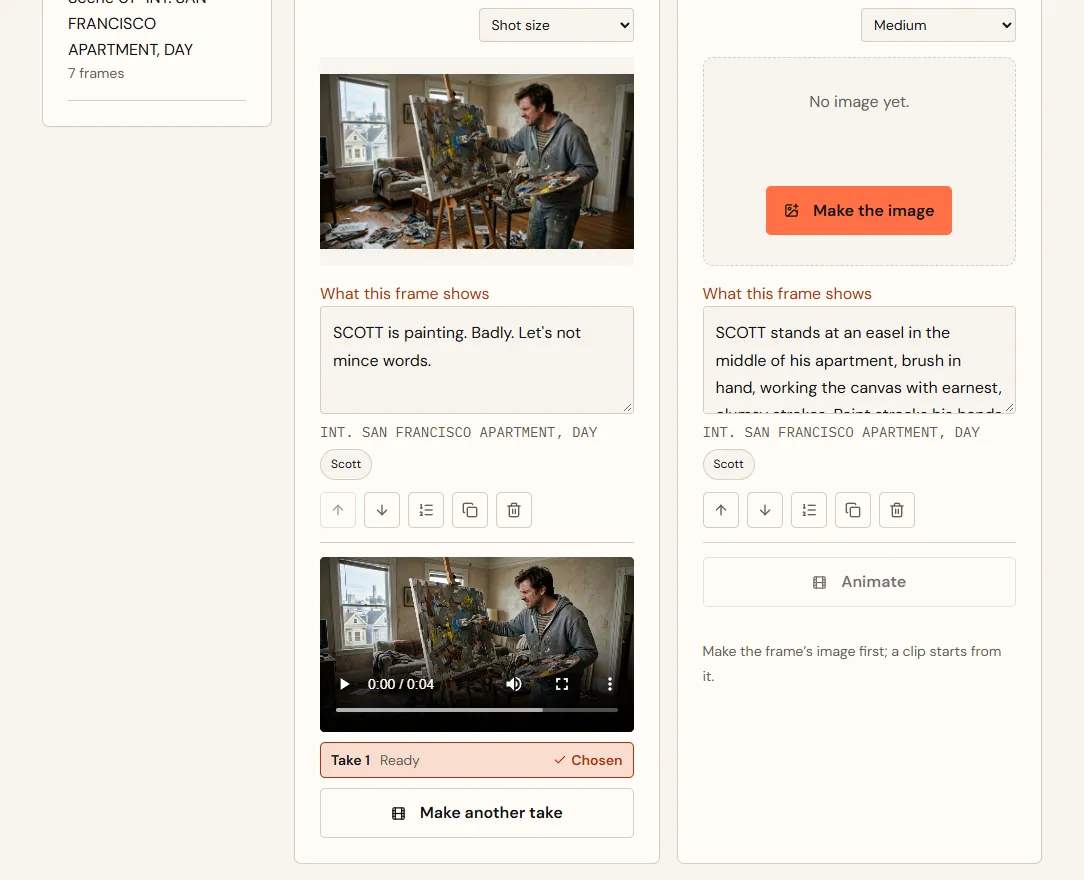
Task: Click scene heading under the easel description
Action: coord(841,432)
